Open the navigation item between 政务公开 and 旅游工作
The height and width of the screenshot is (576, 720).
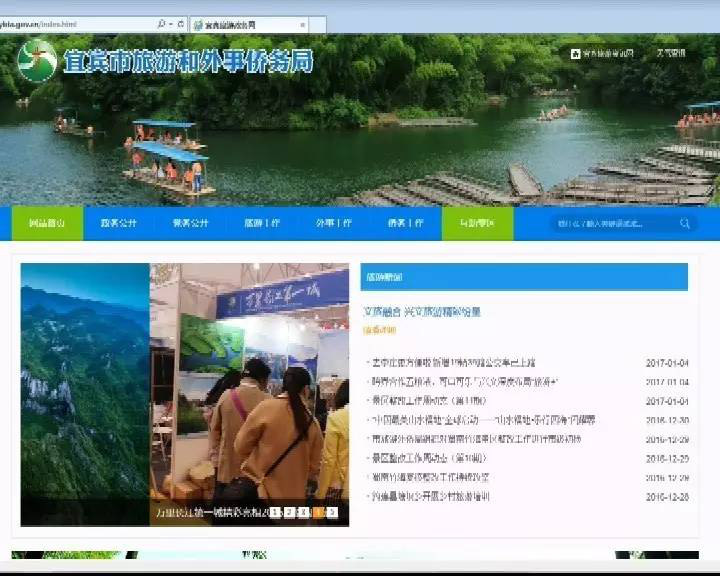coord(191,223)
